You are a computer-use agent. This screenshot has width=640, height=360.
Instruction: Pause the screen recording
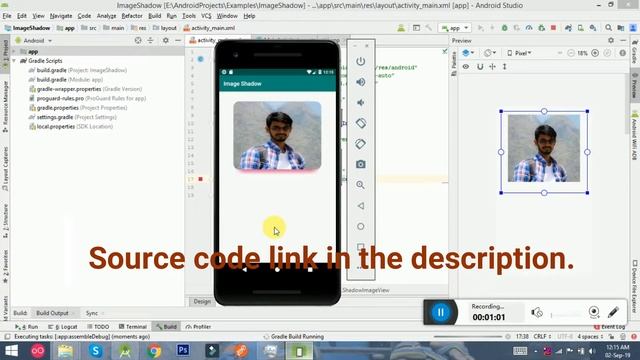(440, 313)
